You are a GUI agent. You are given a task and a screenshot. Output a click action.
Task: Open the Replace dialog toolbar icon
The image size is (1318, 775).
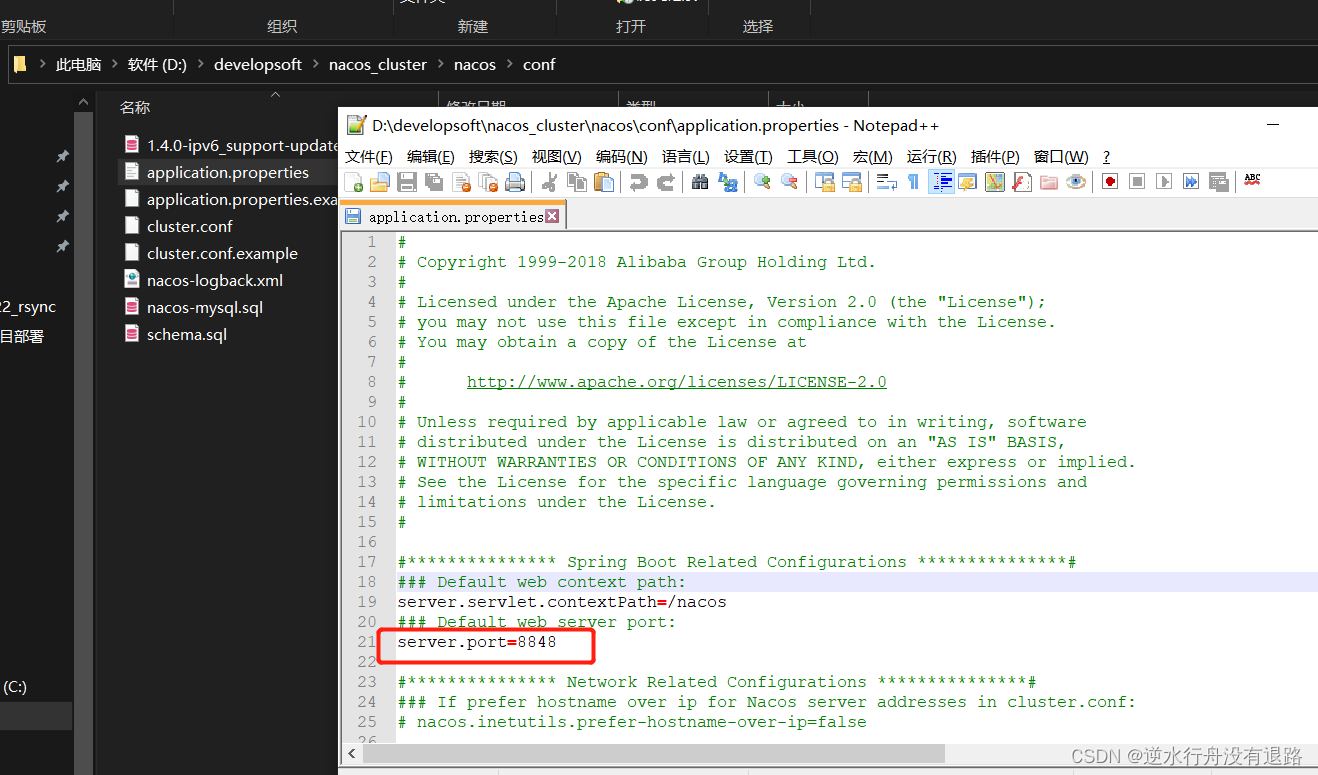pos(728,182)
